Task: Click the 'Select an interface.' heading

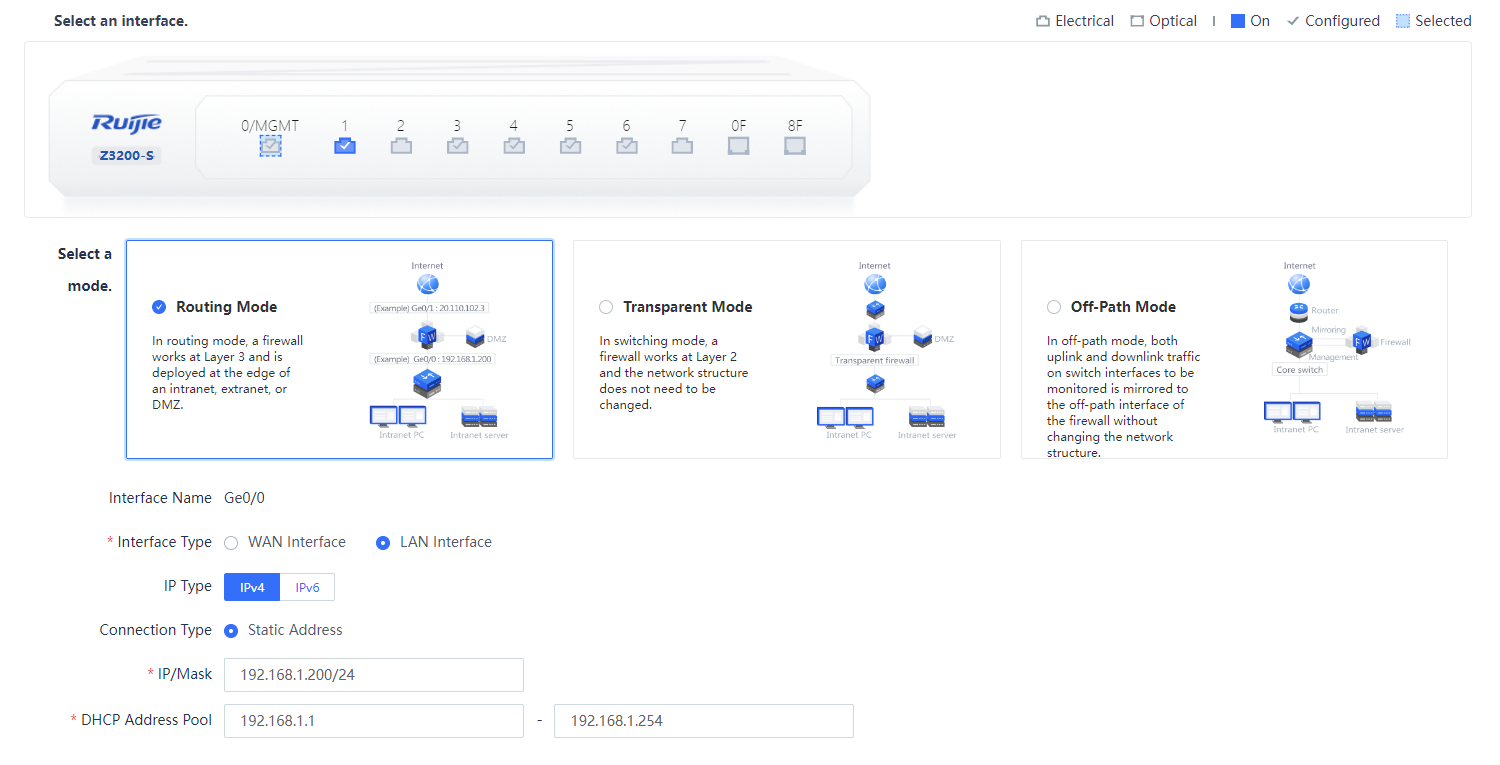Action: pos(121,21)
